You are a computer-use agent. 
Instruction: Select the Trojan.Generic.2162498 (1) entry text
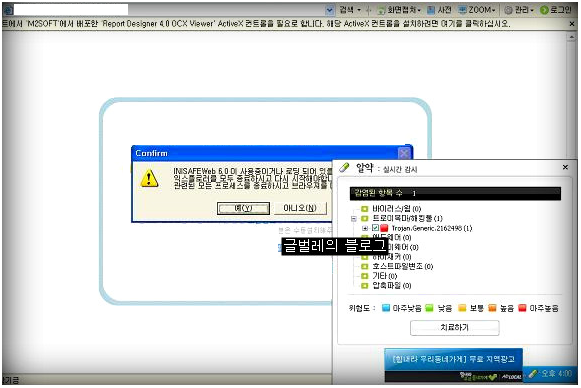432,229
